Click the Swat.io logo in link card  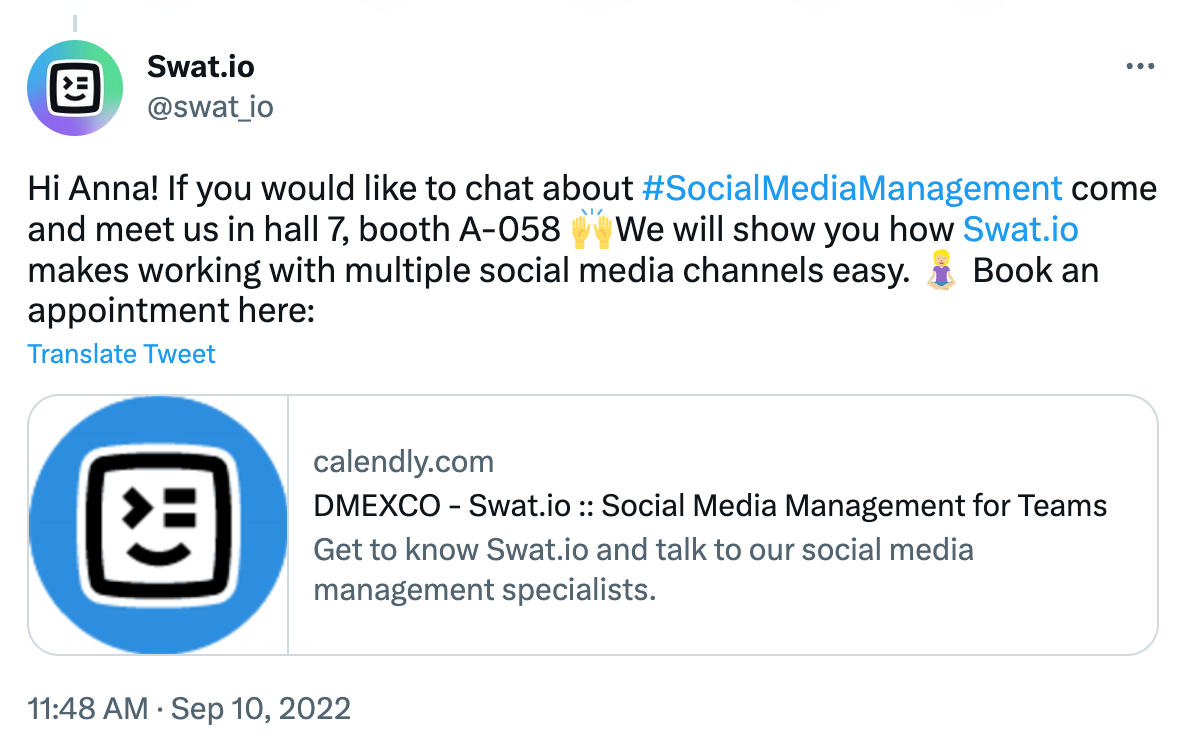[x=158, y=525]
